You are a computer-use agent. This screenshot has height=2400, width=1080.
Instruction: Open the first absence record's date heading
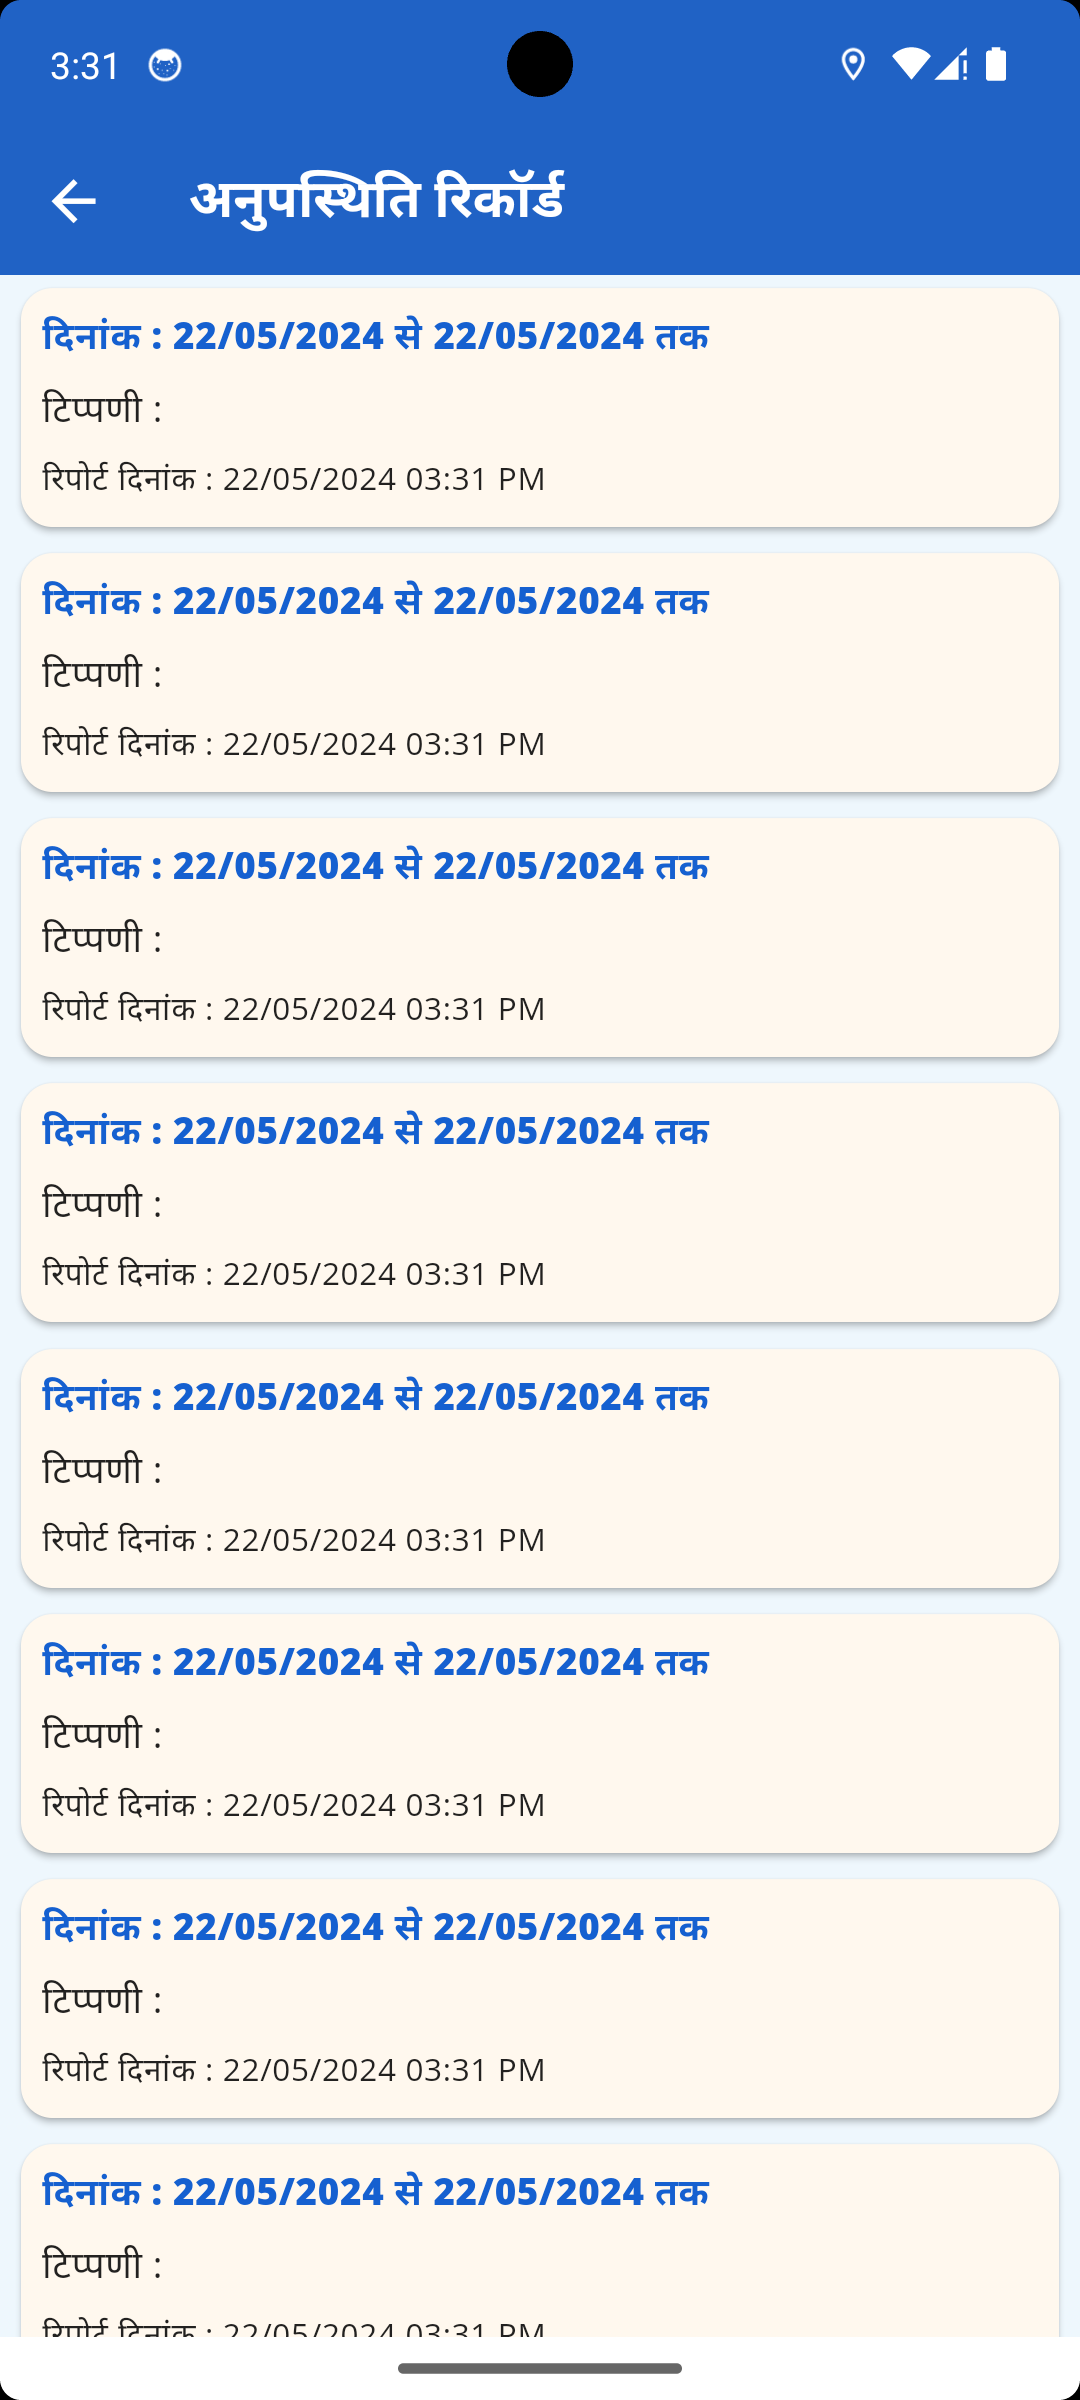[375, 336]
